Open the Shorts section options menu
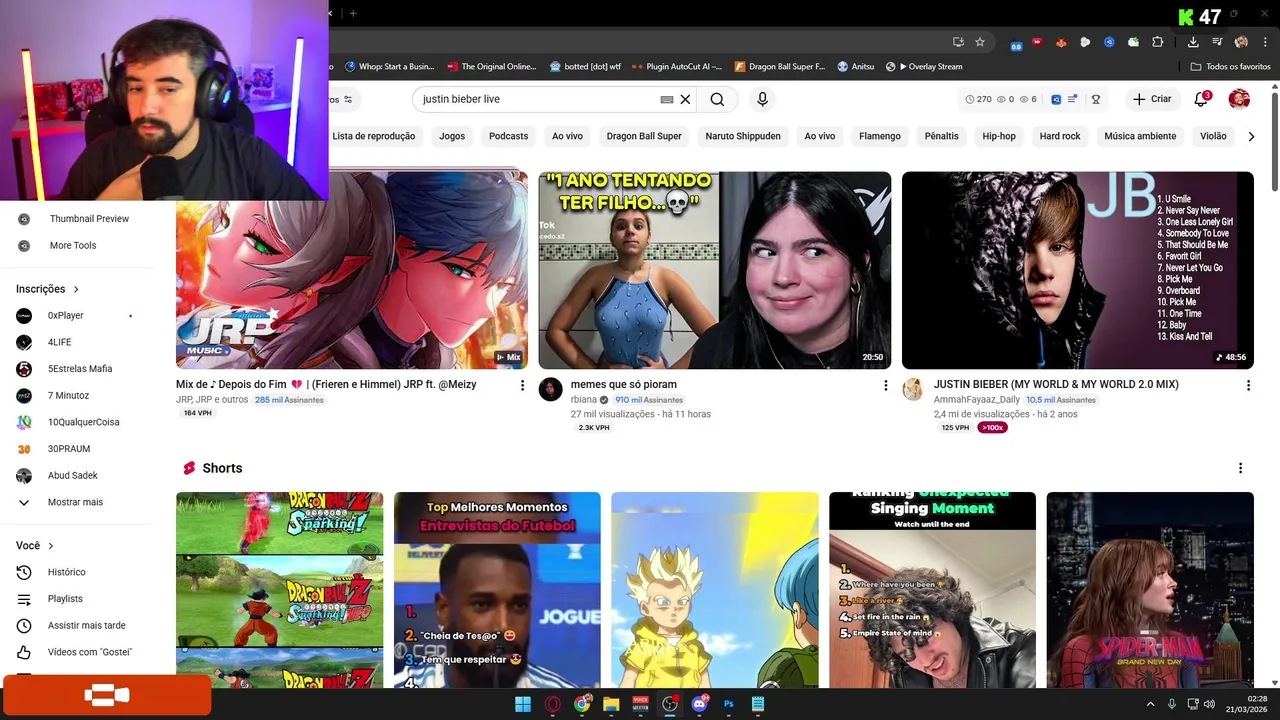 point(1240,468)
